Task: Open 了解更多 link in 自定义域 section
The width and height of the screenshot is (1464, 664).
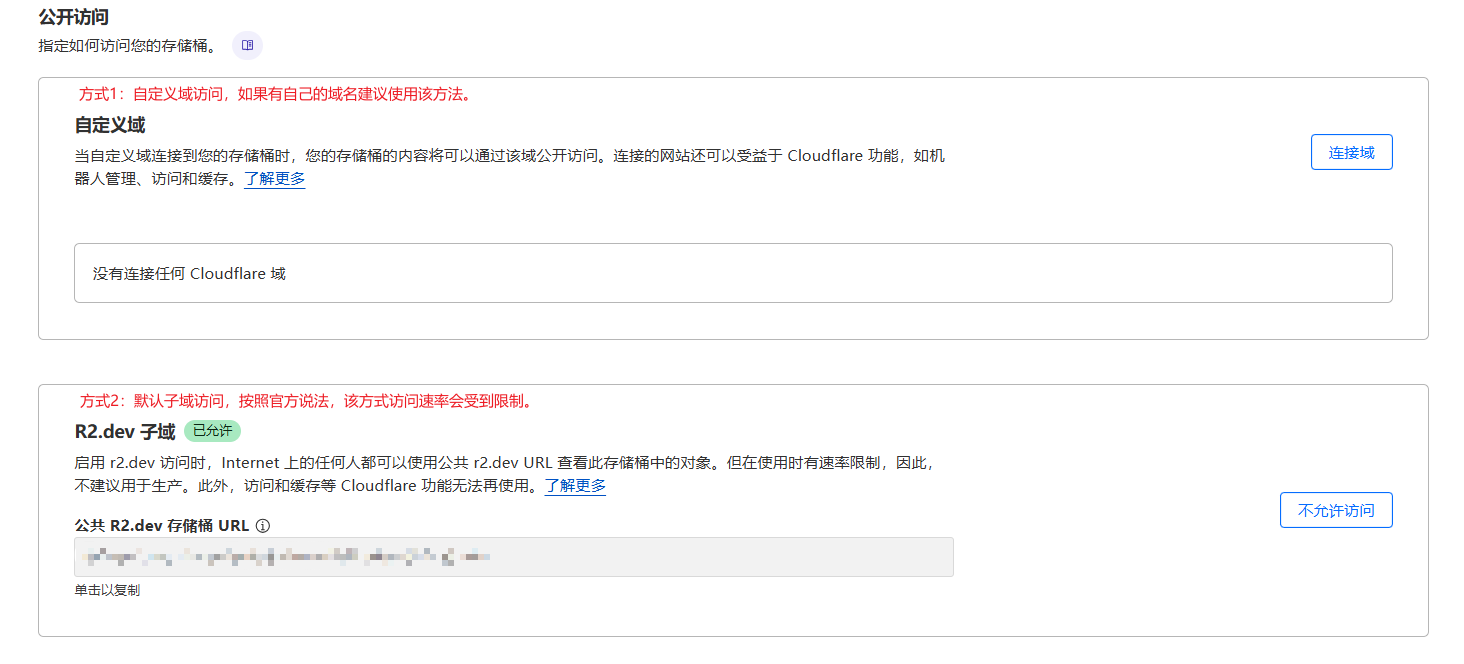Action: coord(274,179)
